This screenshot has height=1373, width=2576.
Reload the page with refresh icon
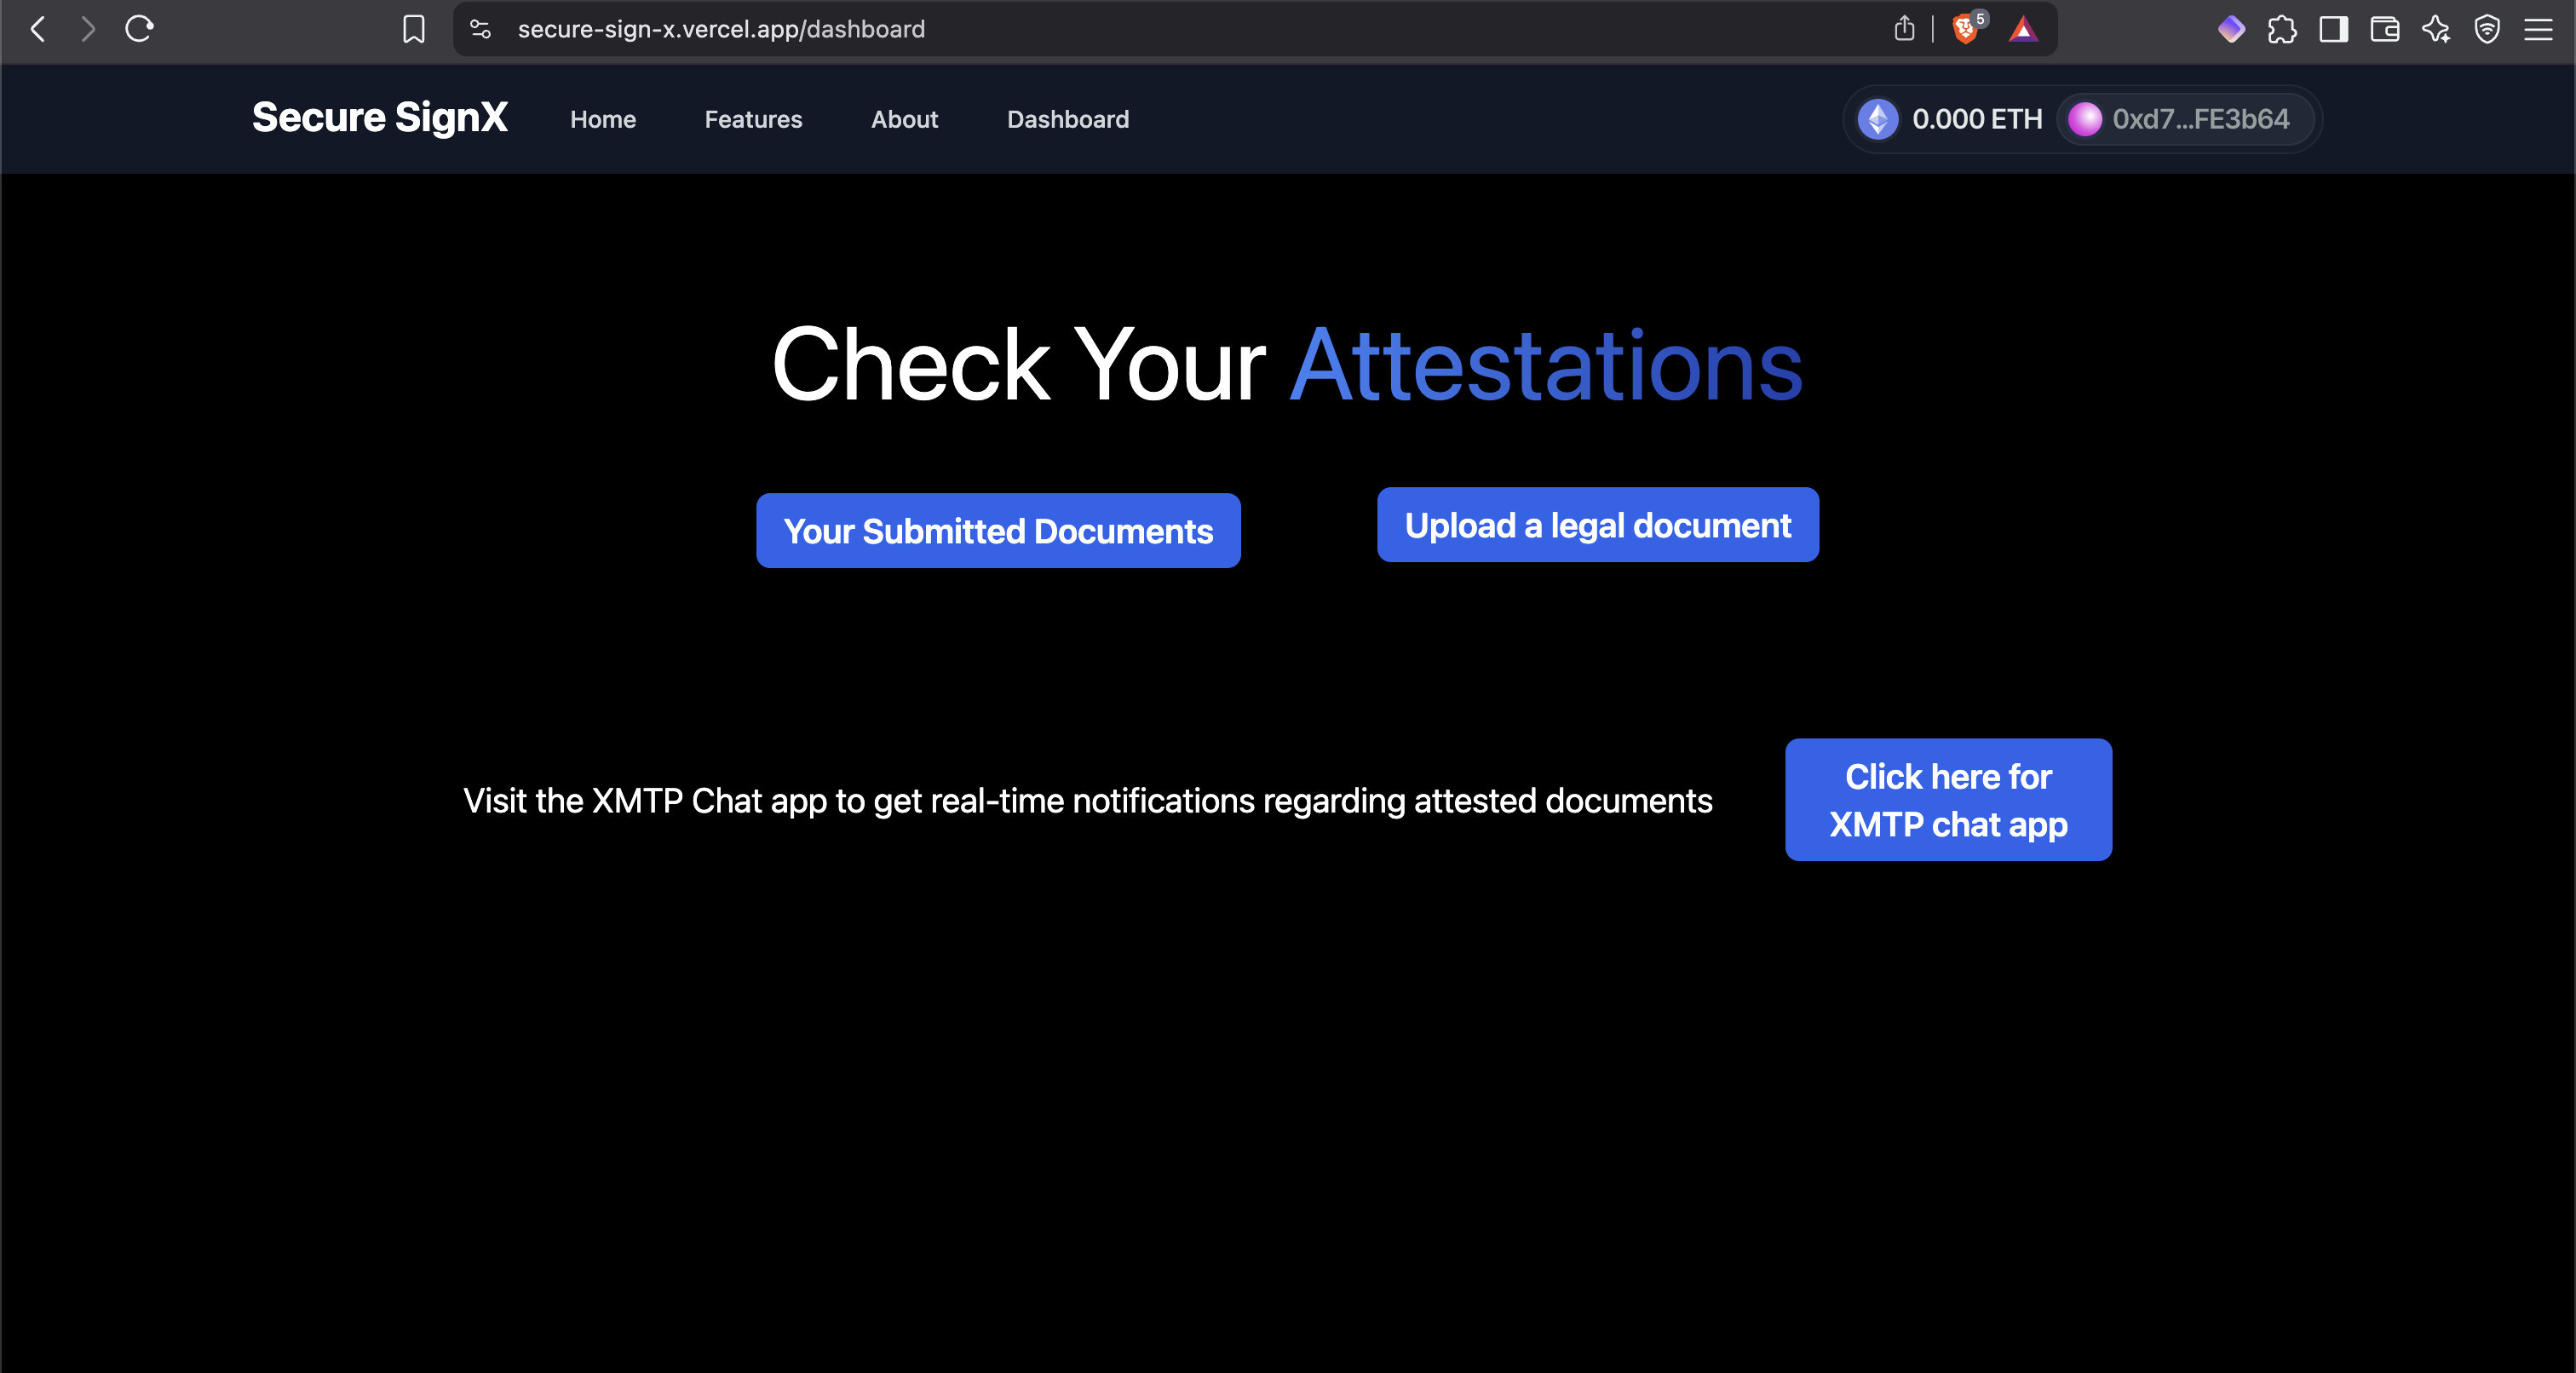[139, 29]
